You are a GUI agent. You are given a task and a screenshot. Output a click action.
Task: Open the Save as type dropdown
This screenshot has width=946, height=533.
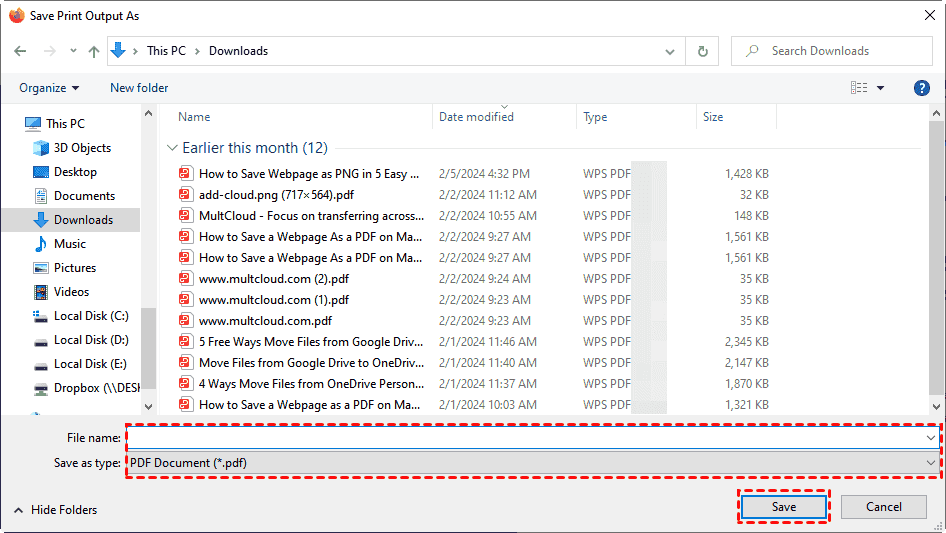533,463
